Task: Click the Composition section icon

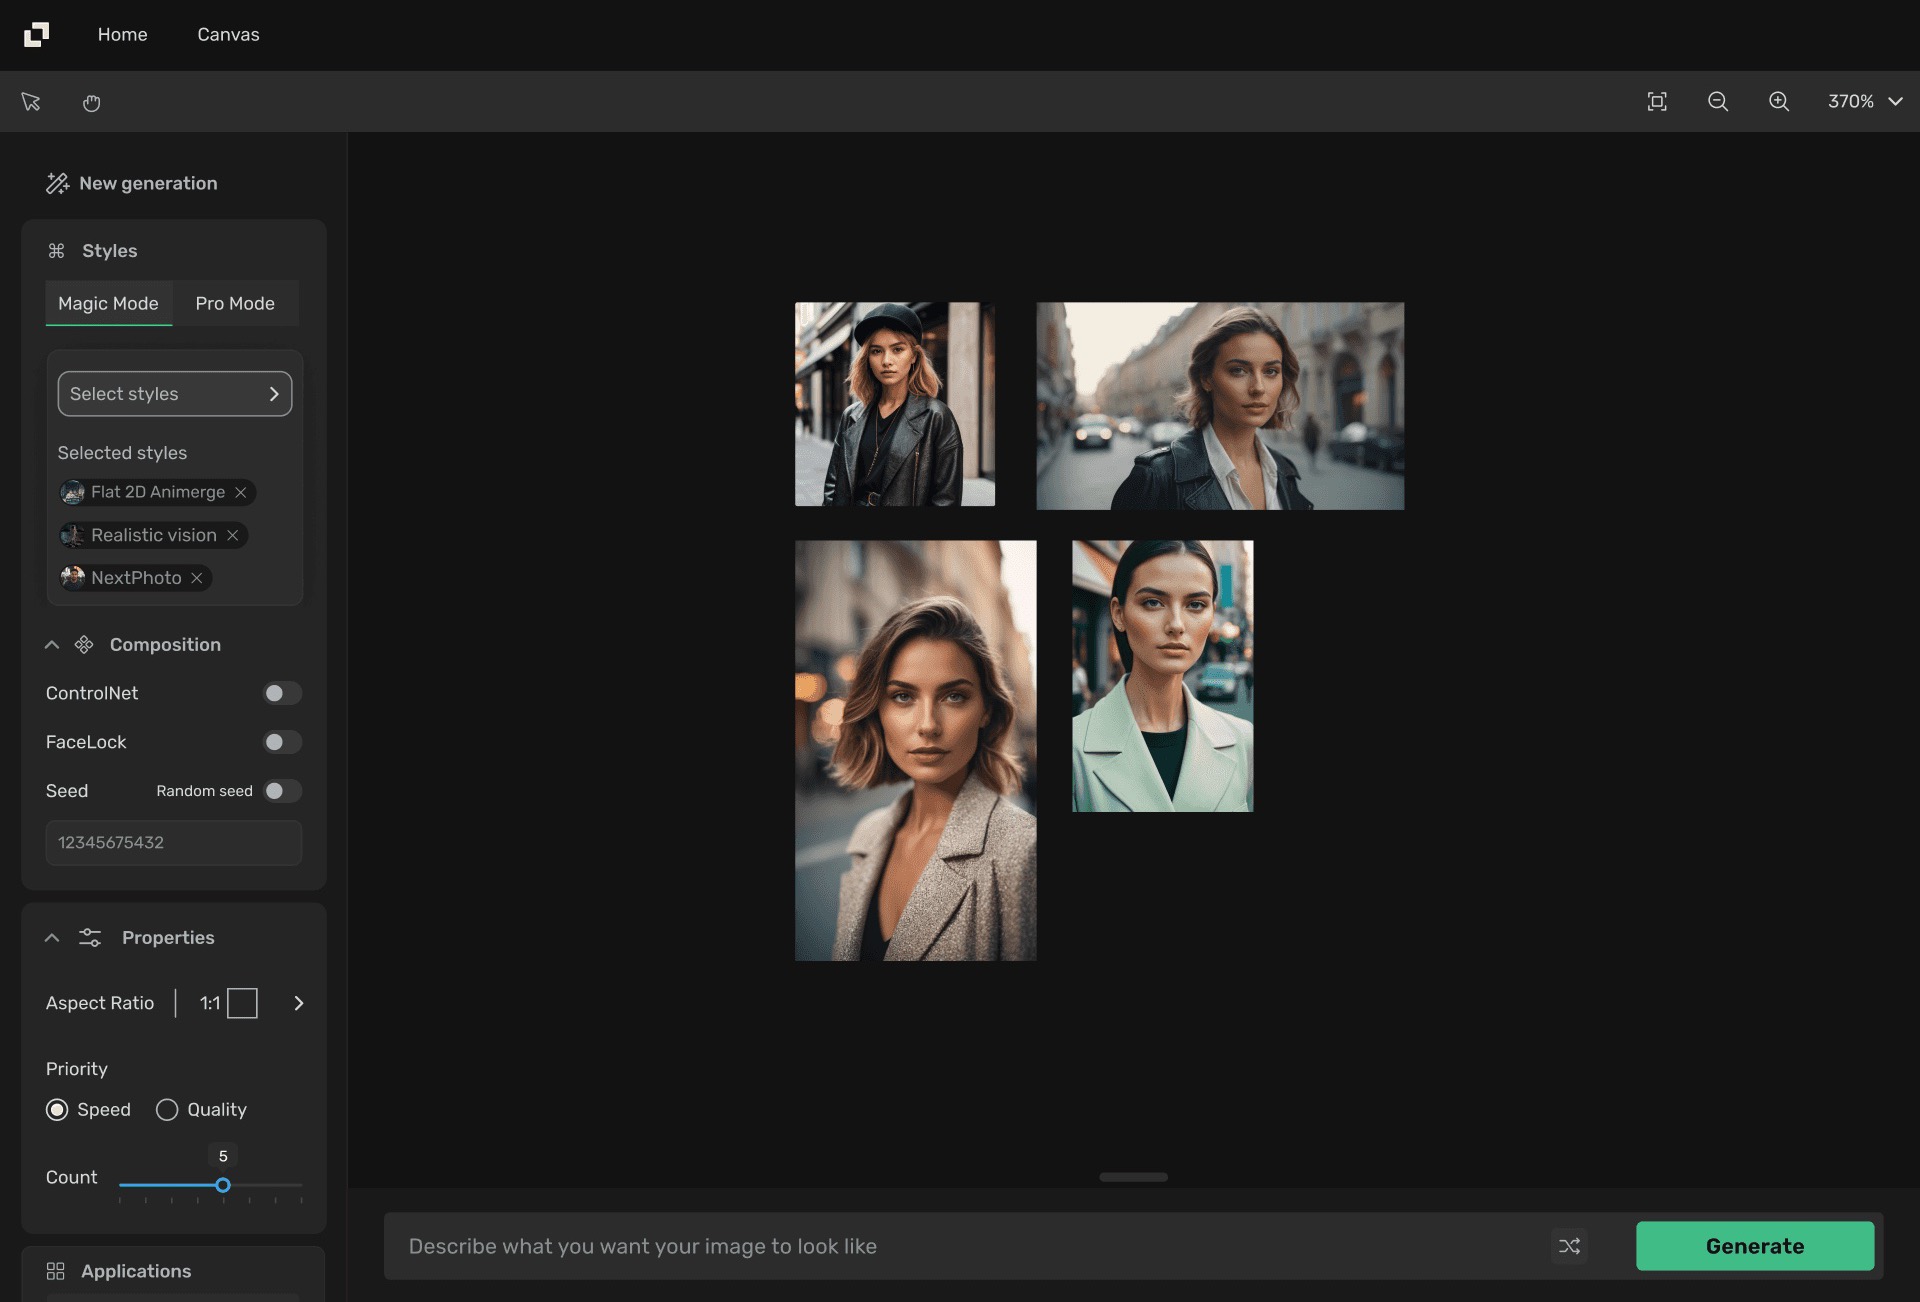Action: 84,645
